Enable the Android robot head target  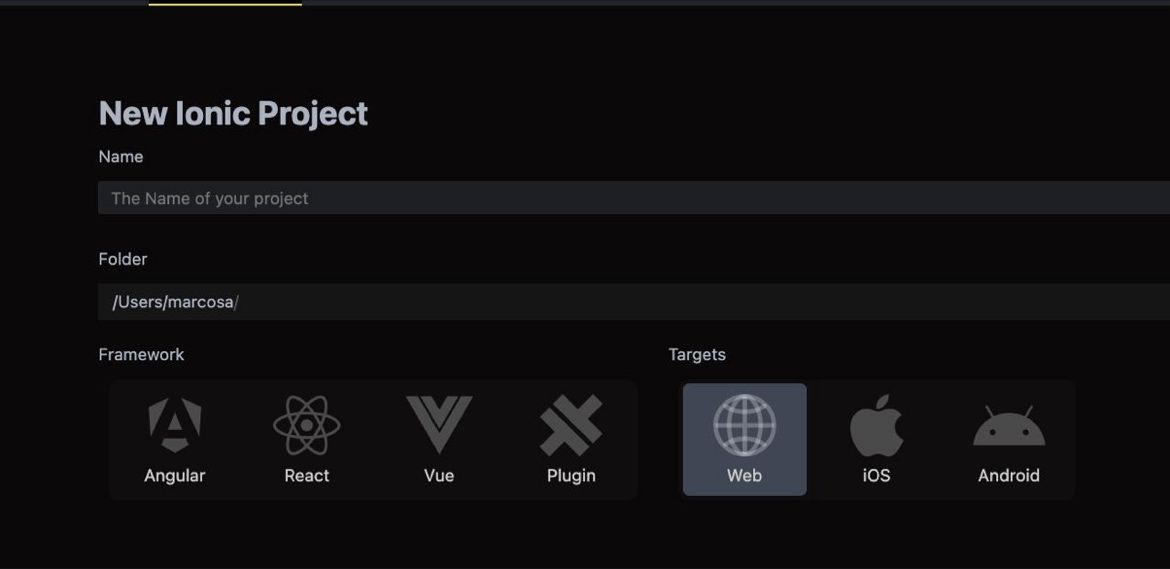pyautogui.click(x=1009, y=426)
